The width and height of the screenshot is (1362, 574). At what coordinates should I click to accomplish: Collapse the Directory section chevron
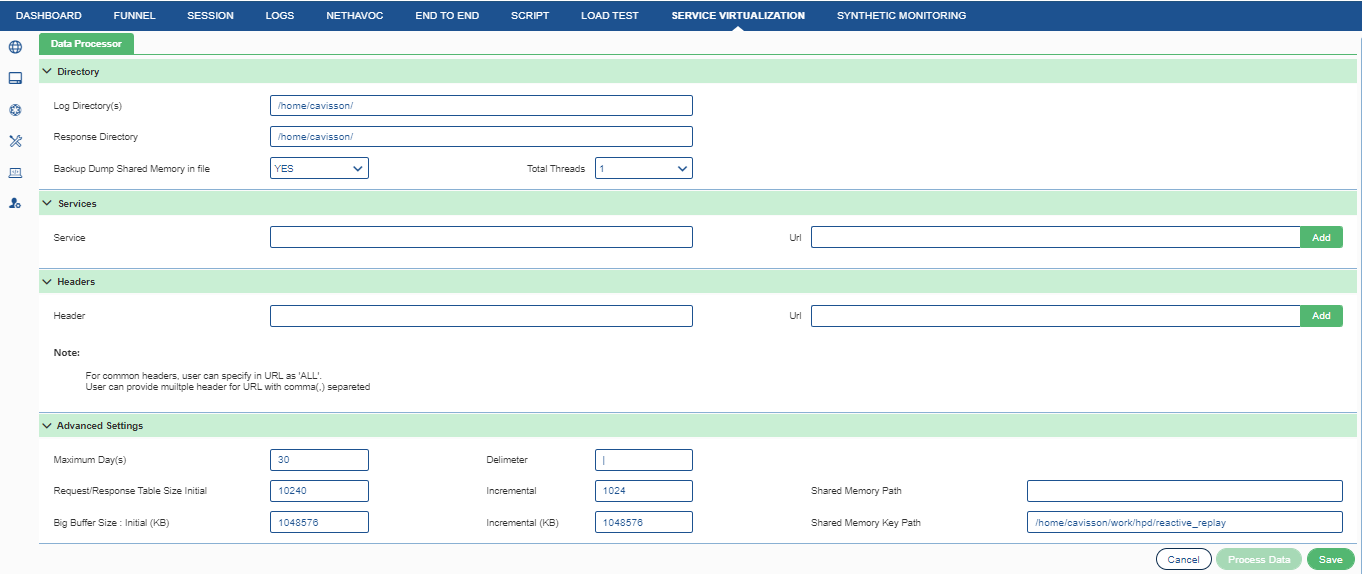[47, 72]
